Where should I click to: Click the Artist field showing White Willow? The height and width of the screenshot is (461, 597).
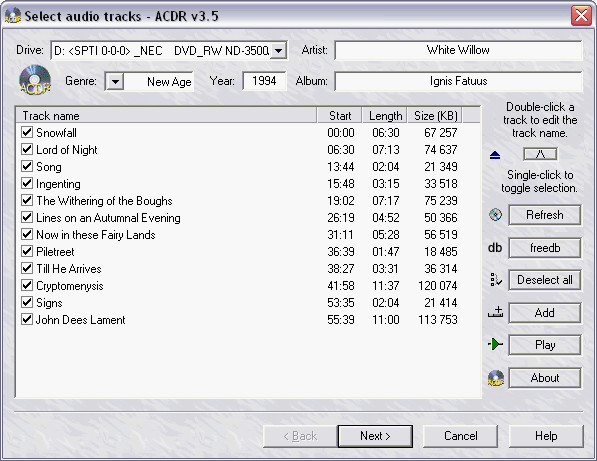pyautogui.click(x=458, y=50)
